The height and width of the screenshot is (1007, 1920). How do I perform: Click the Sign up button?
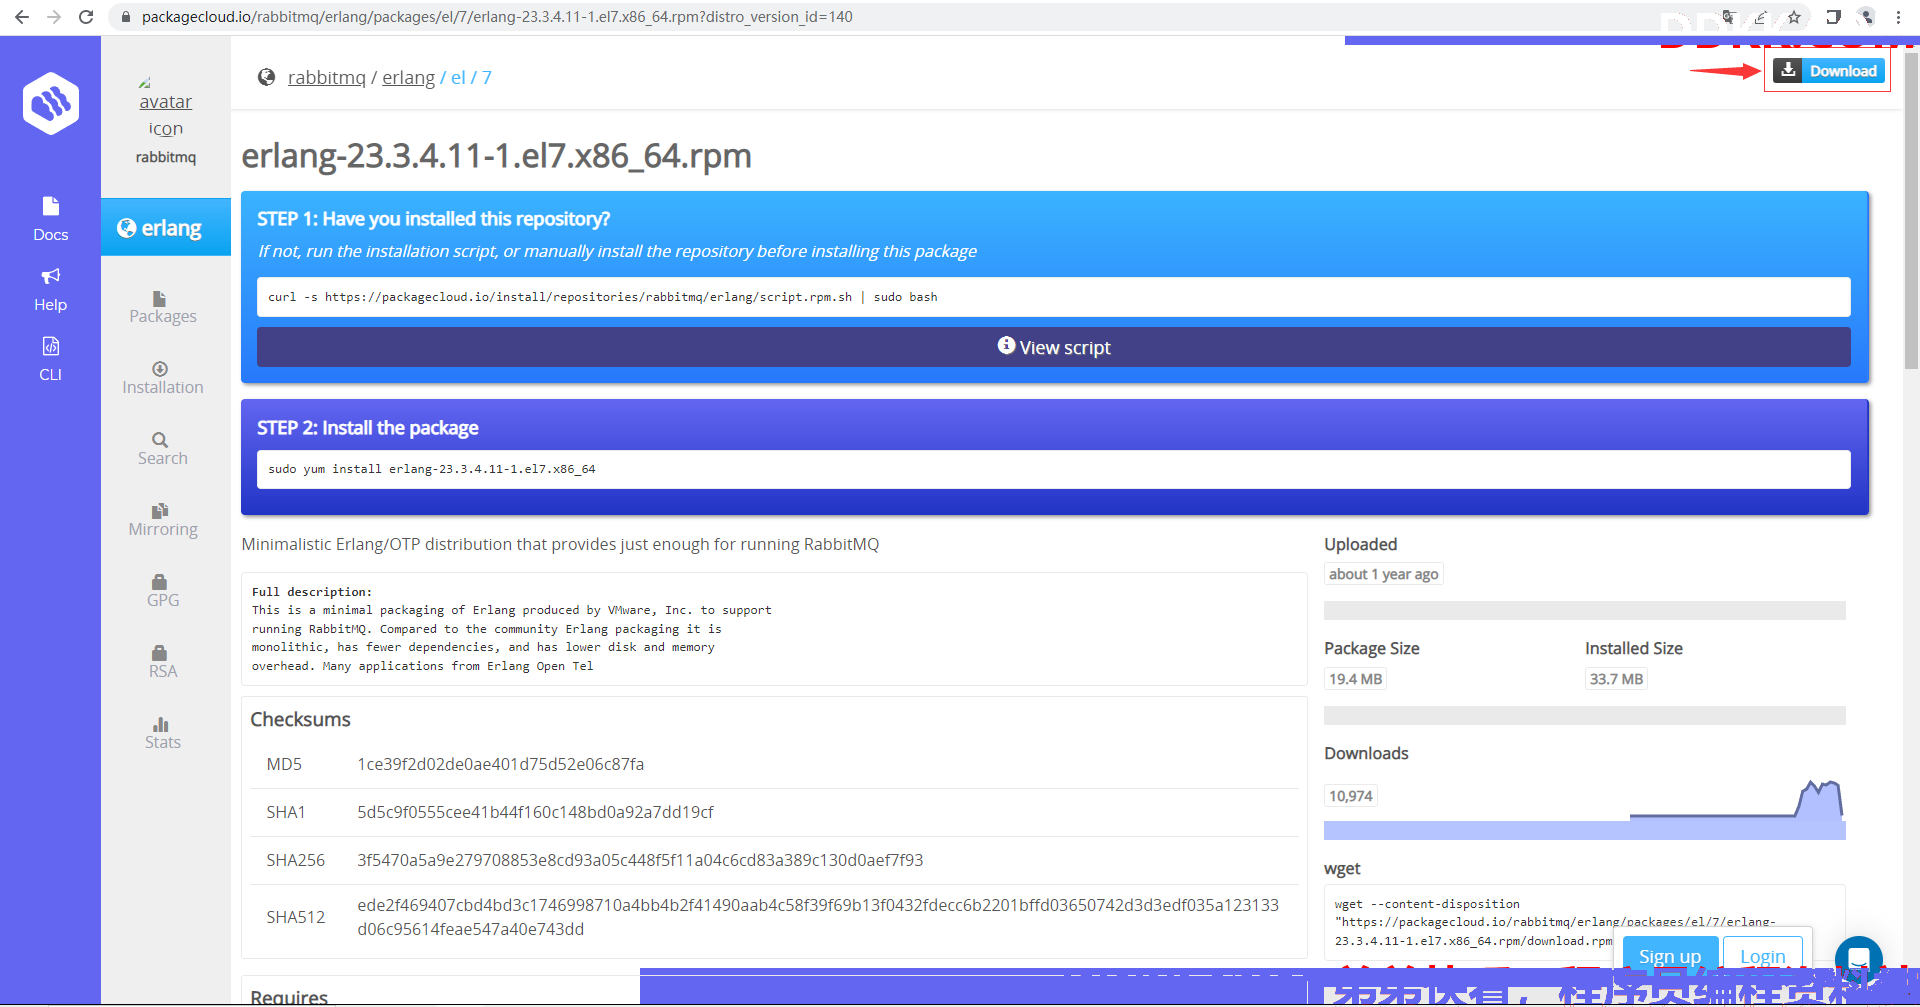point(1669,956)
